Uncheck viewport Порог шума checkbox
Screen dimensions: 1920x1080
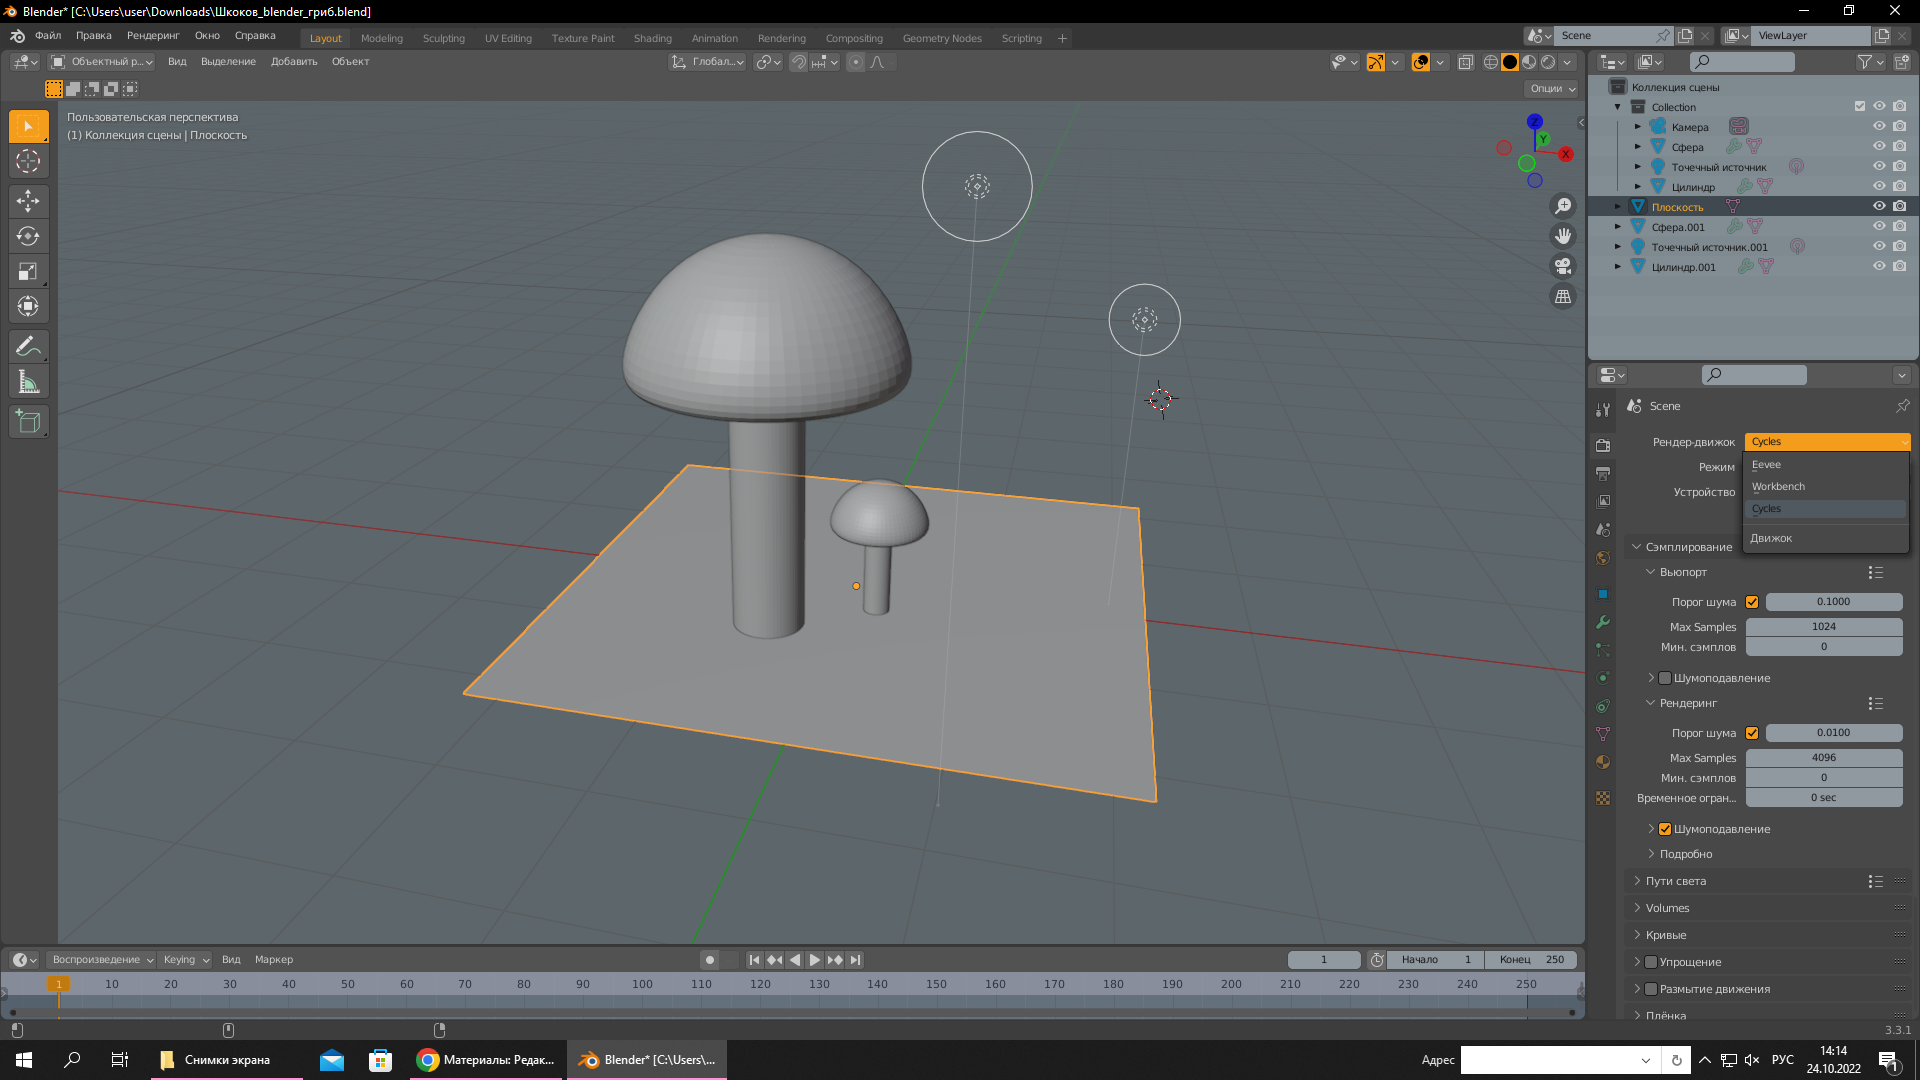coord(1752,602)
